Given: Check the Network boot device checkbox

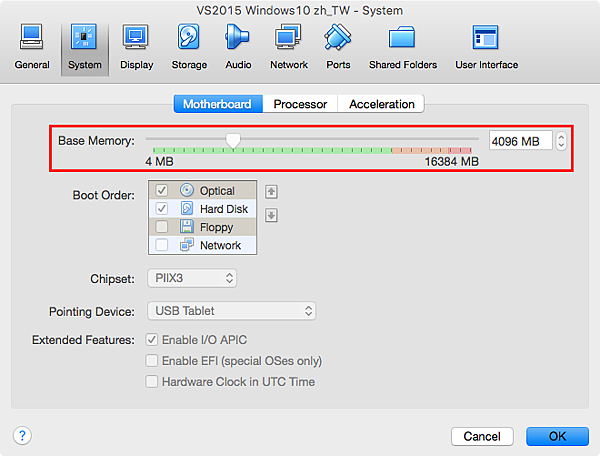Looking at the screenshot, I should point(161,245).
